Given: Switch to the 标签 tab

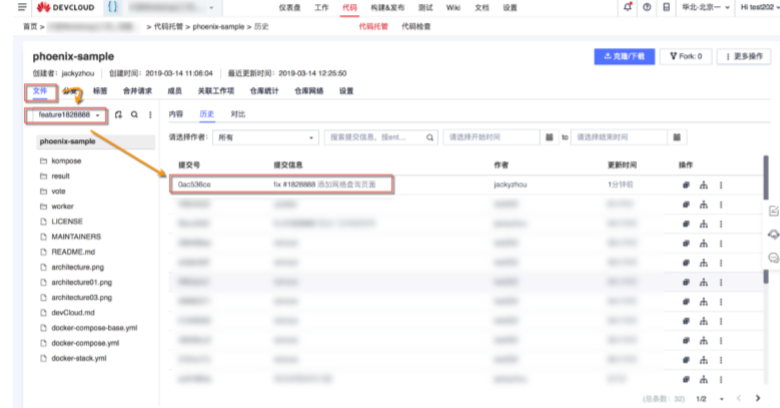Looking at the screenshot, I should tap(100, 91).
